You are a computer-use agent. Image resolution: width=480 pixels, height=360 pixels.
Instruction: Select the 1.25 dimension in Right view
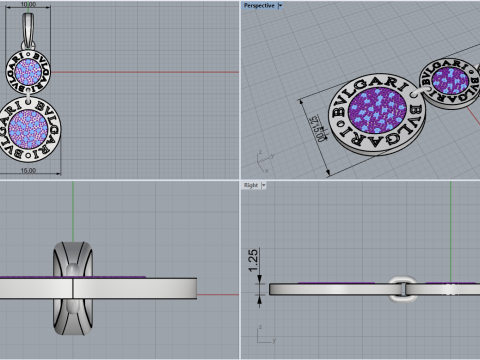(x=253, y=260)
